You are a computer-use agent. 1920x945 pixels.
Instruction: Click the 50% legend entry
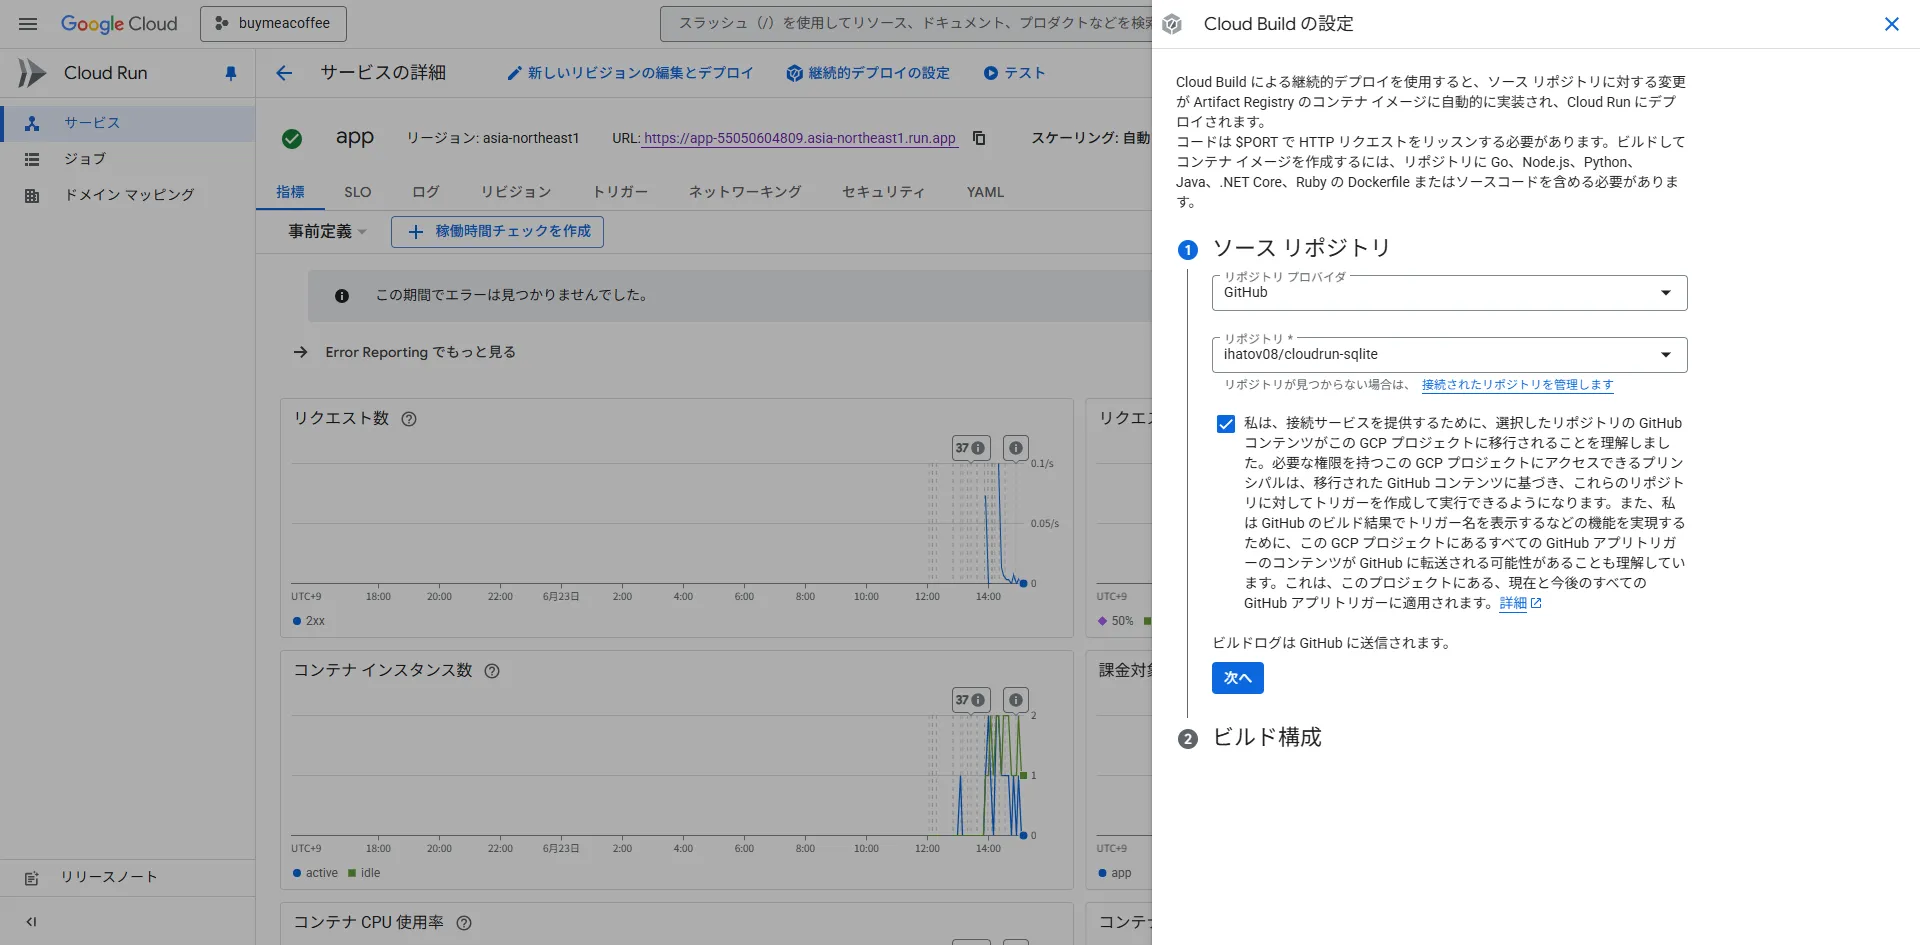click(x=1116, y=621)
